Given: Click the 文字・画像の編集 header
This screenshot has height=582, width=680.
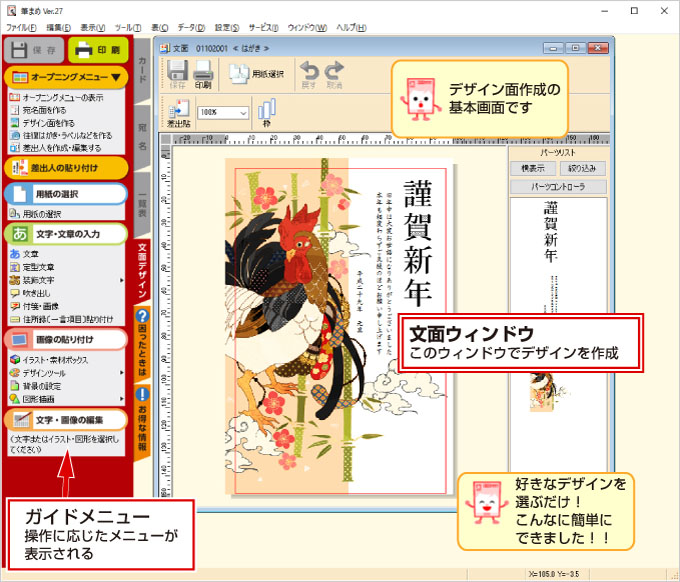Looking at the screenshot, I should [66, 420].
